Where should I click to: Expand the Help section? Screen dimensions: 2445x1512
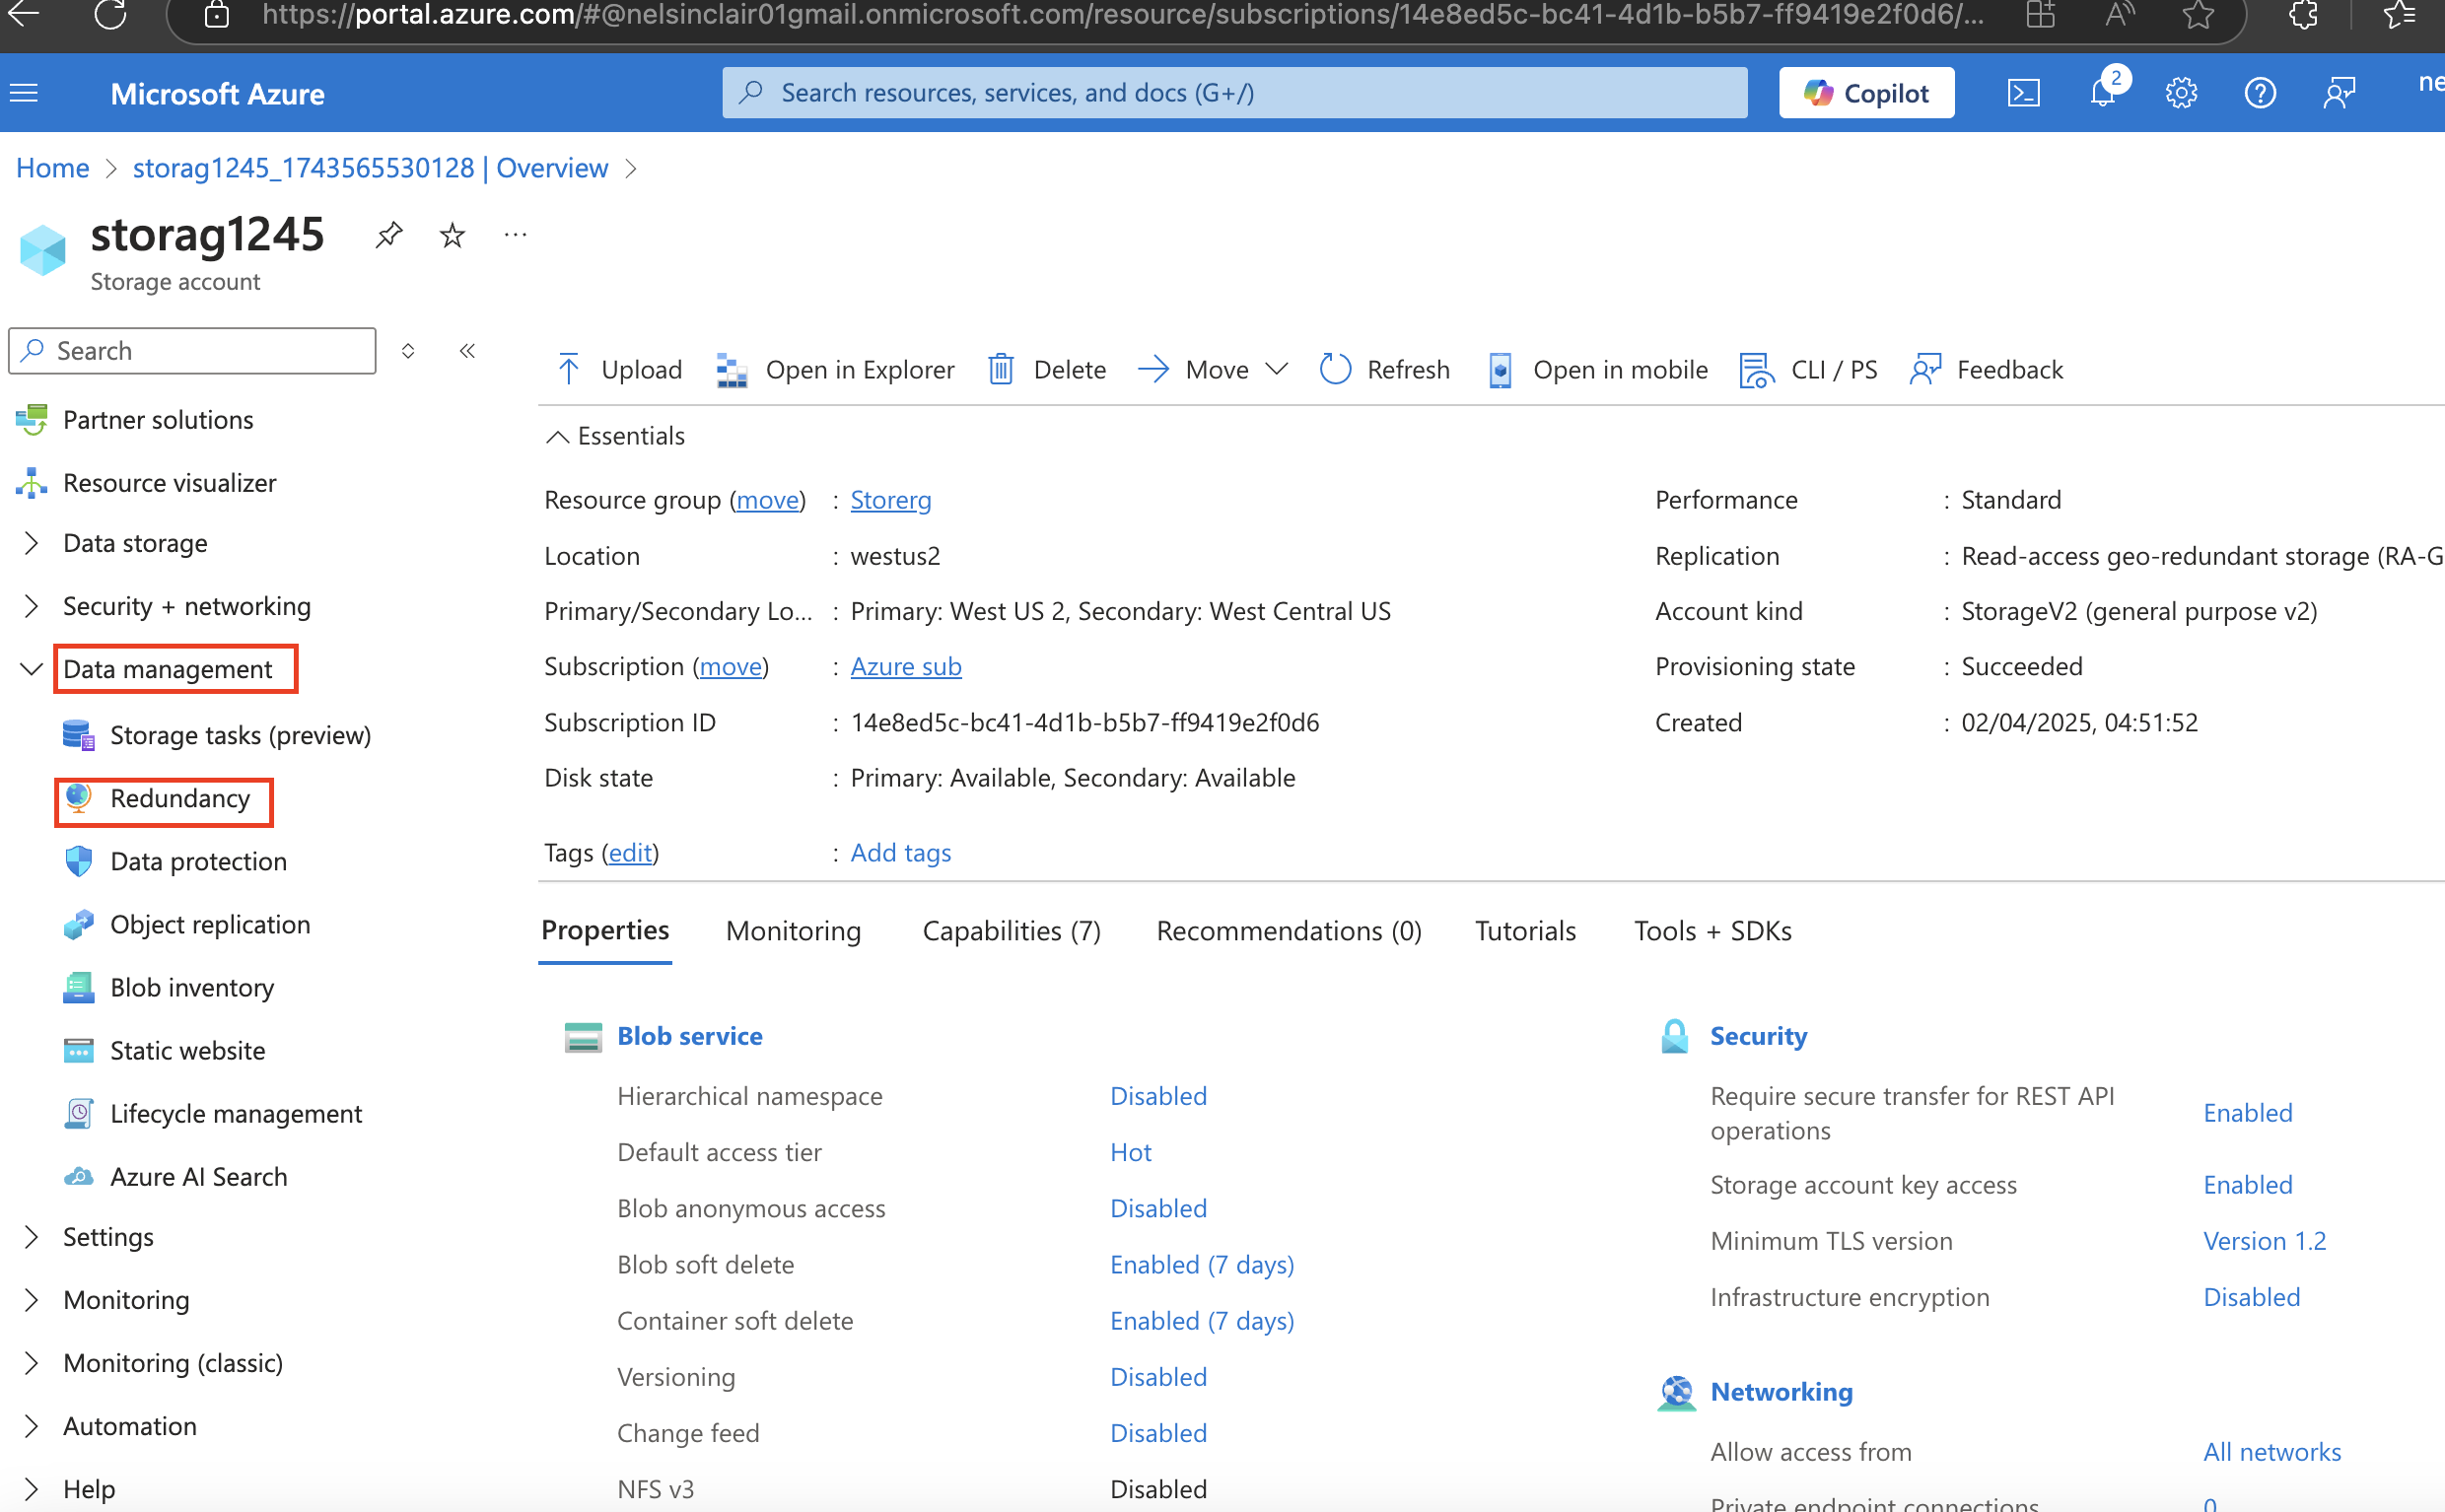[31, 1489]
